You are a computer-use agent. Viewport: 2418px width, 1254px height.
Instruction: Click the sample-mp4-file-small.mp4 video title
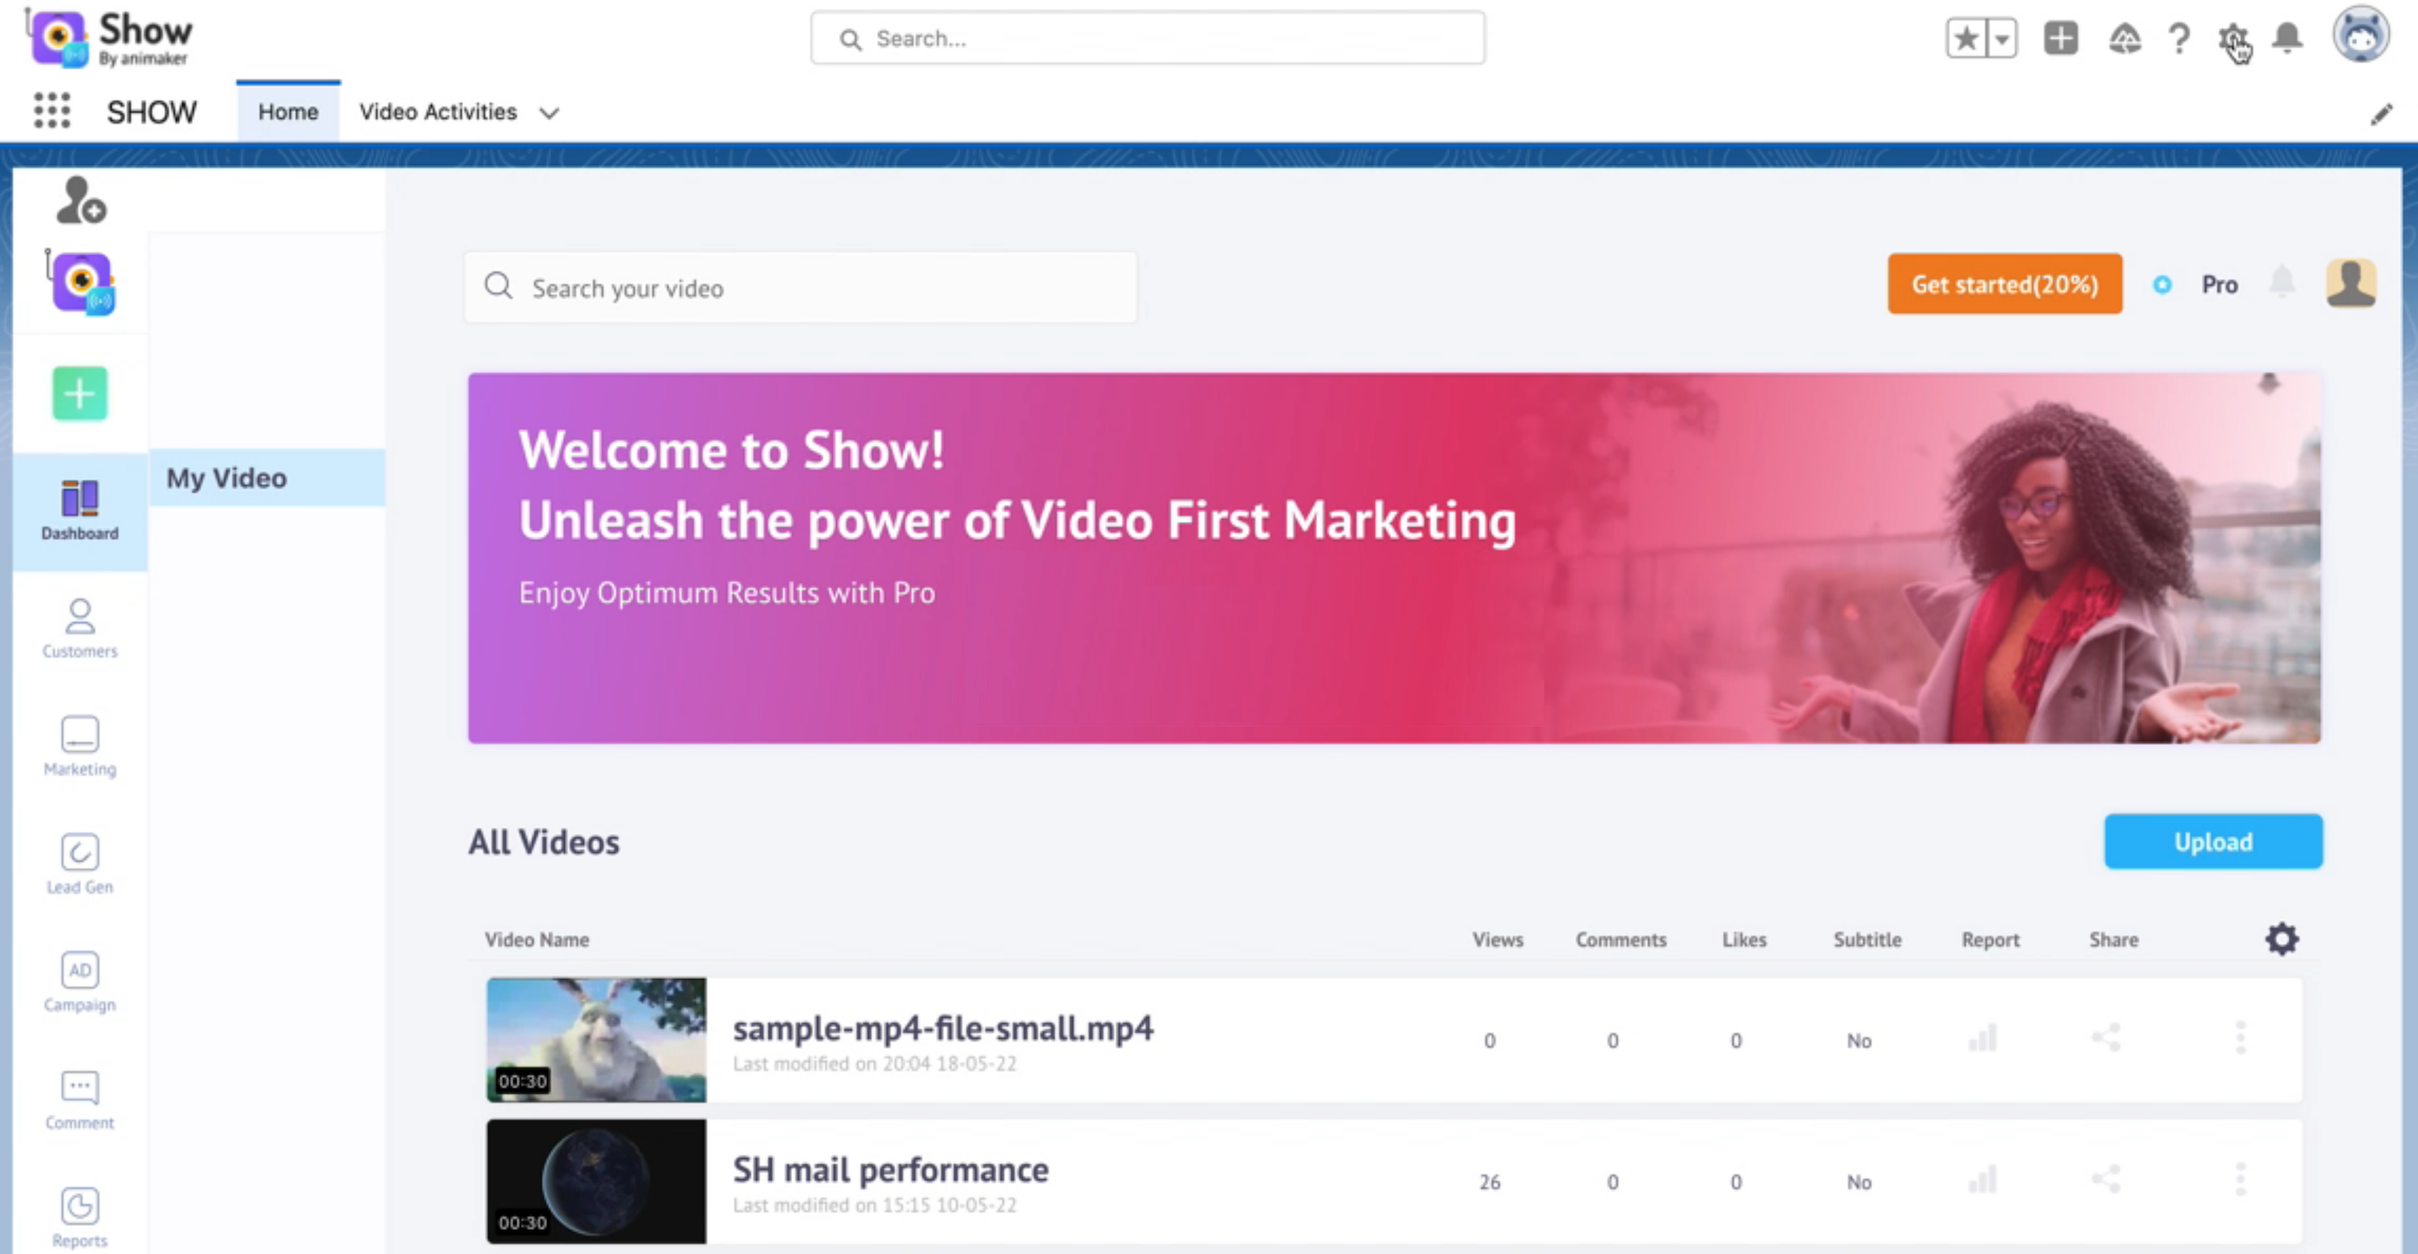coord(943,1028)
